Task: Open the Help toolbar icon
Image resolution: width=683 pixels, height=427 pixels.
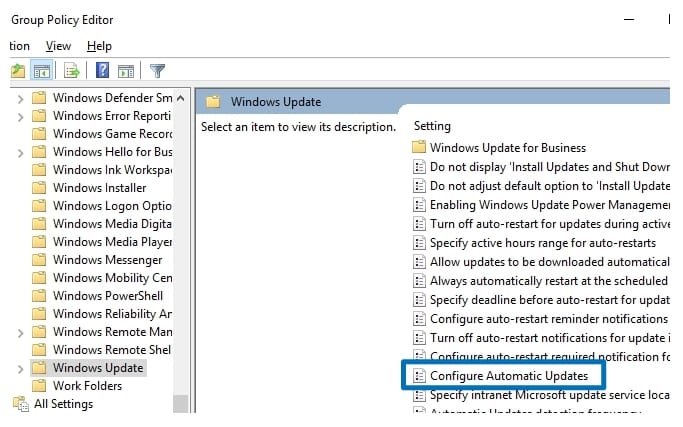Action: (x=102, y=70)
